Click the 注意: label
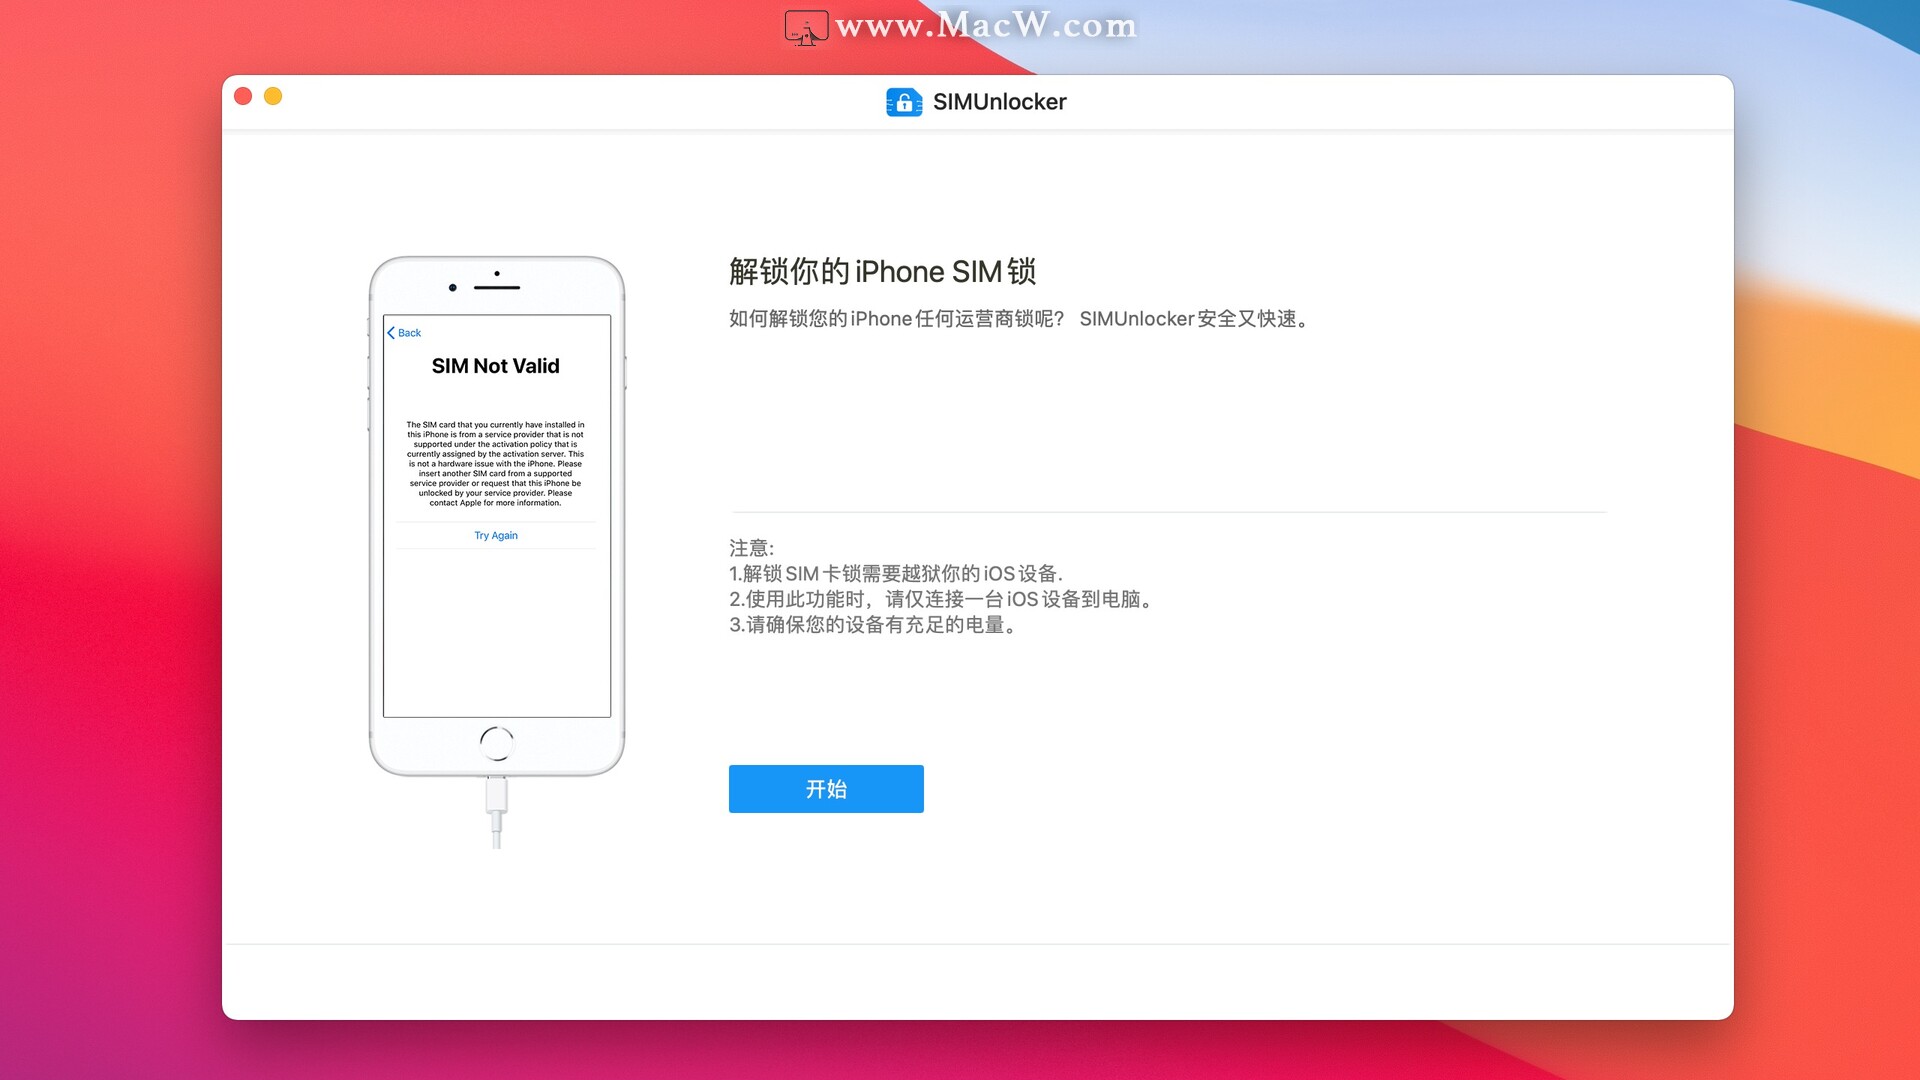Viewport: 1920px width, 1080px height. tap(752, 548)
